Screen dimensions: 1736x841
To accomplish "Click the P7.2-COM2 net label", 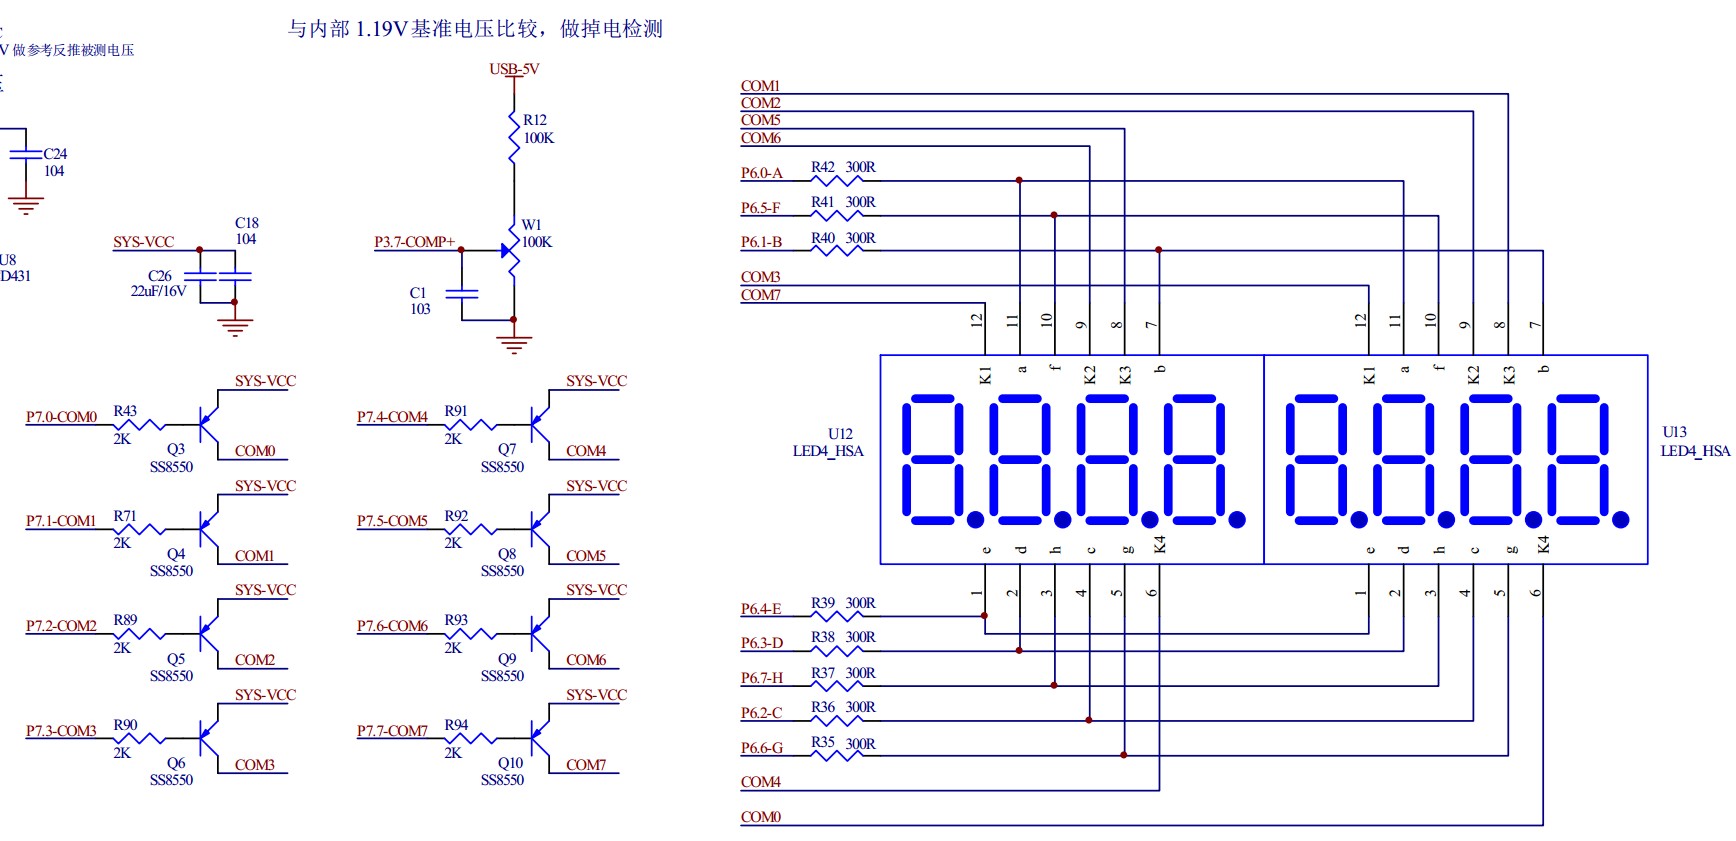I will tap(62, 627).
